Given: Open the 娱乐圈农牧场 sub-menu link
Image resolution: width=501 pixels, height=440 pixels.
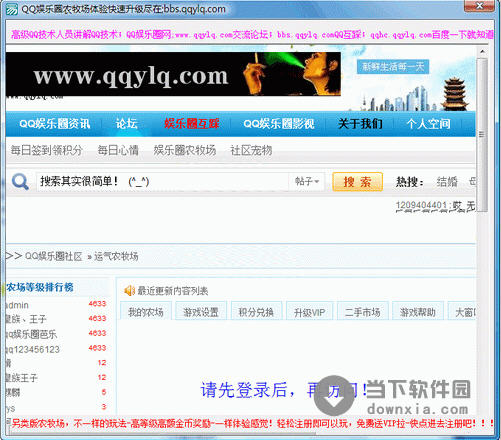Looking at the screenshot, I should click(x=185, y=150).
